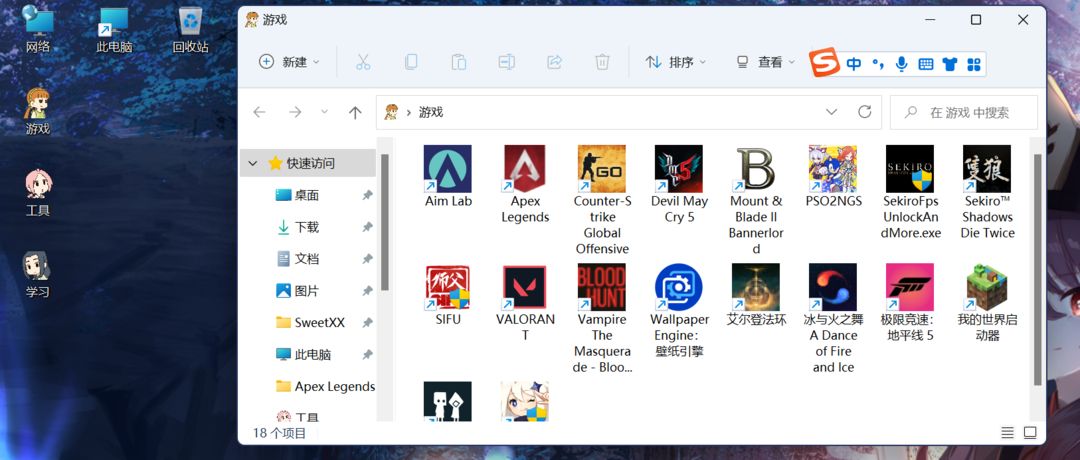Open the 排序 sort dropdown
This screenshot has width=1080, height=460.
(676, 62)
